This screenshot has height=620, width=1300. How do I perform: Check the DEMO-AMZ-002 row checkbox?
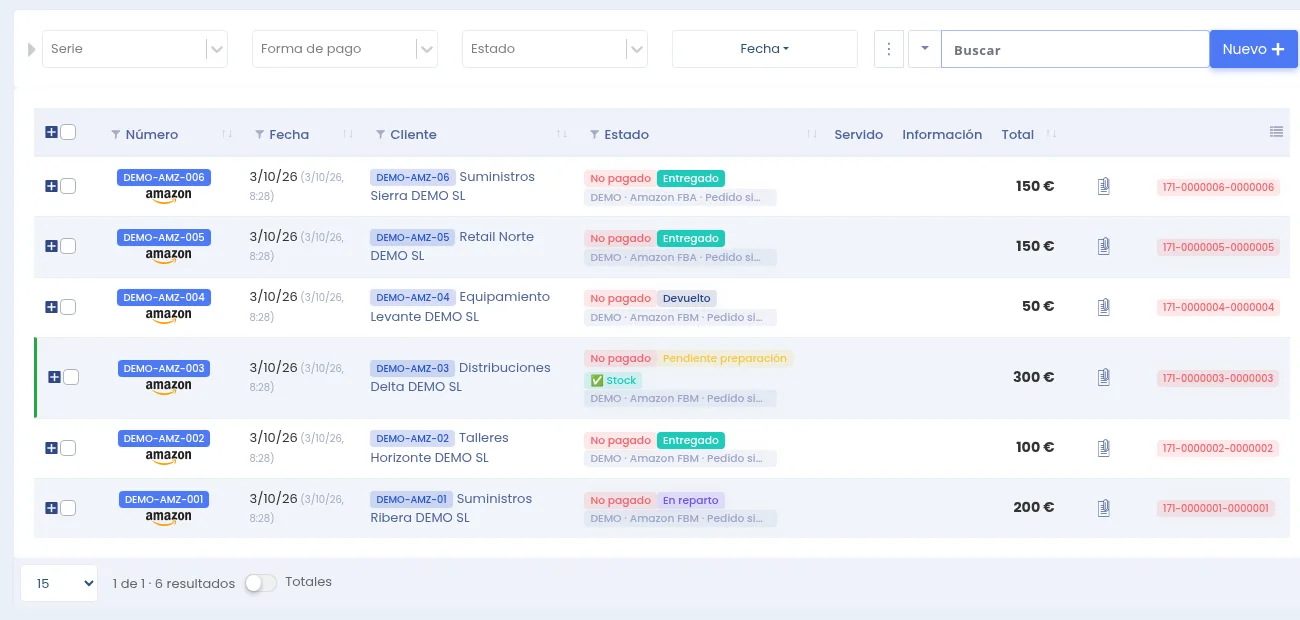[x=68, y=448]
